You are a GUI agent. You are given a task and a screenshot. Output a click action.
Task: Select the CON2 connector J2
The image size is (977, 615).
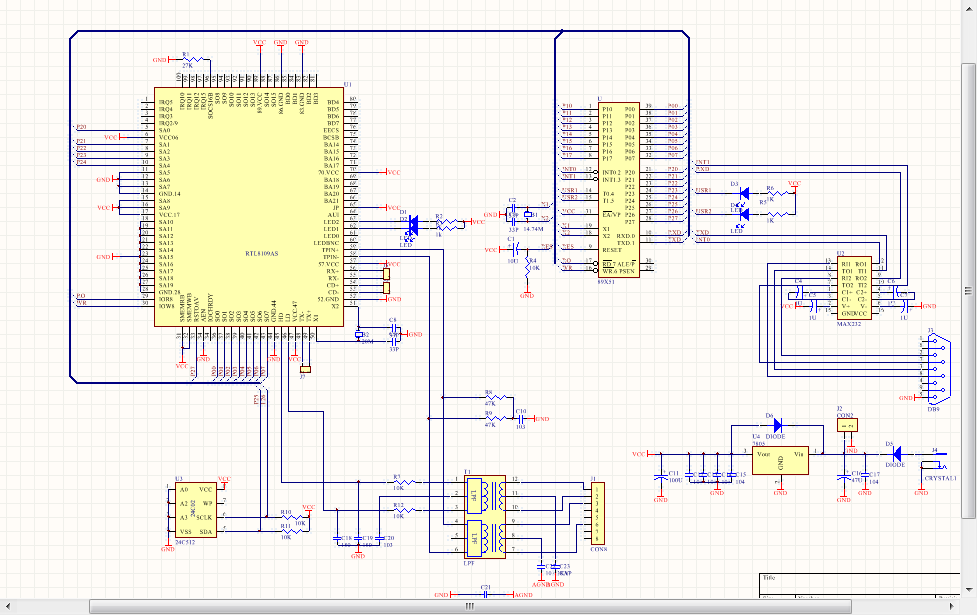tap(847, 425)
